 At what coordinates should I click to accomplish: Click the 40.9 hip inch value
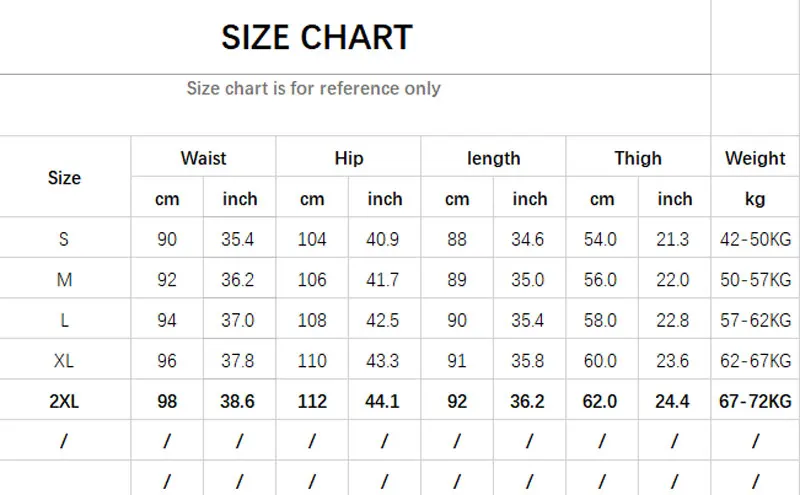coord(385,239)
